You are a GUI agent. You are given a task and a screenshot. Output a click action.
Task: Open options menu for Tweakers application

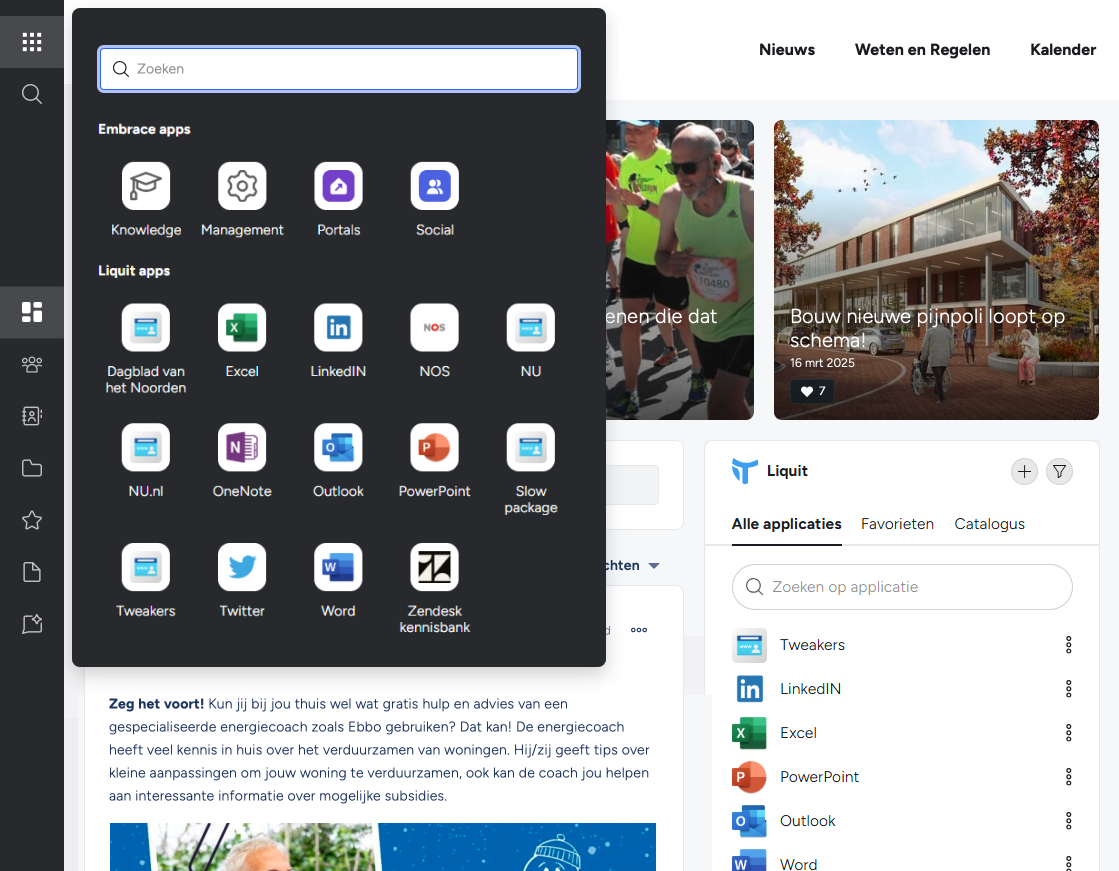(x=1068, y=645)
